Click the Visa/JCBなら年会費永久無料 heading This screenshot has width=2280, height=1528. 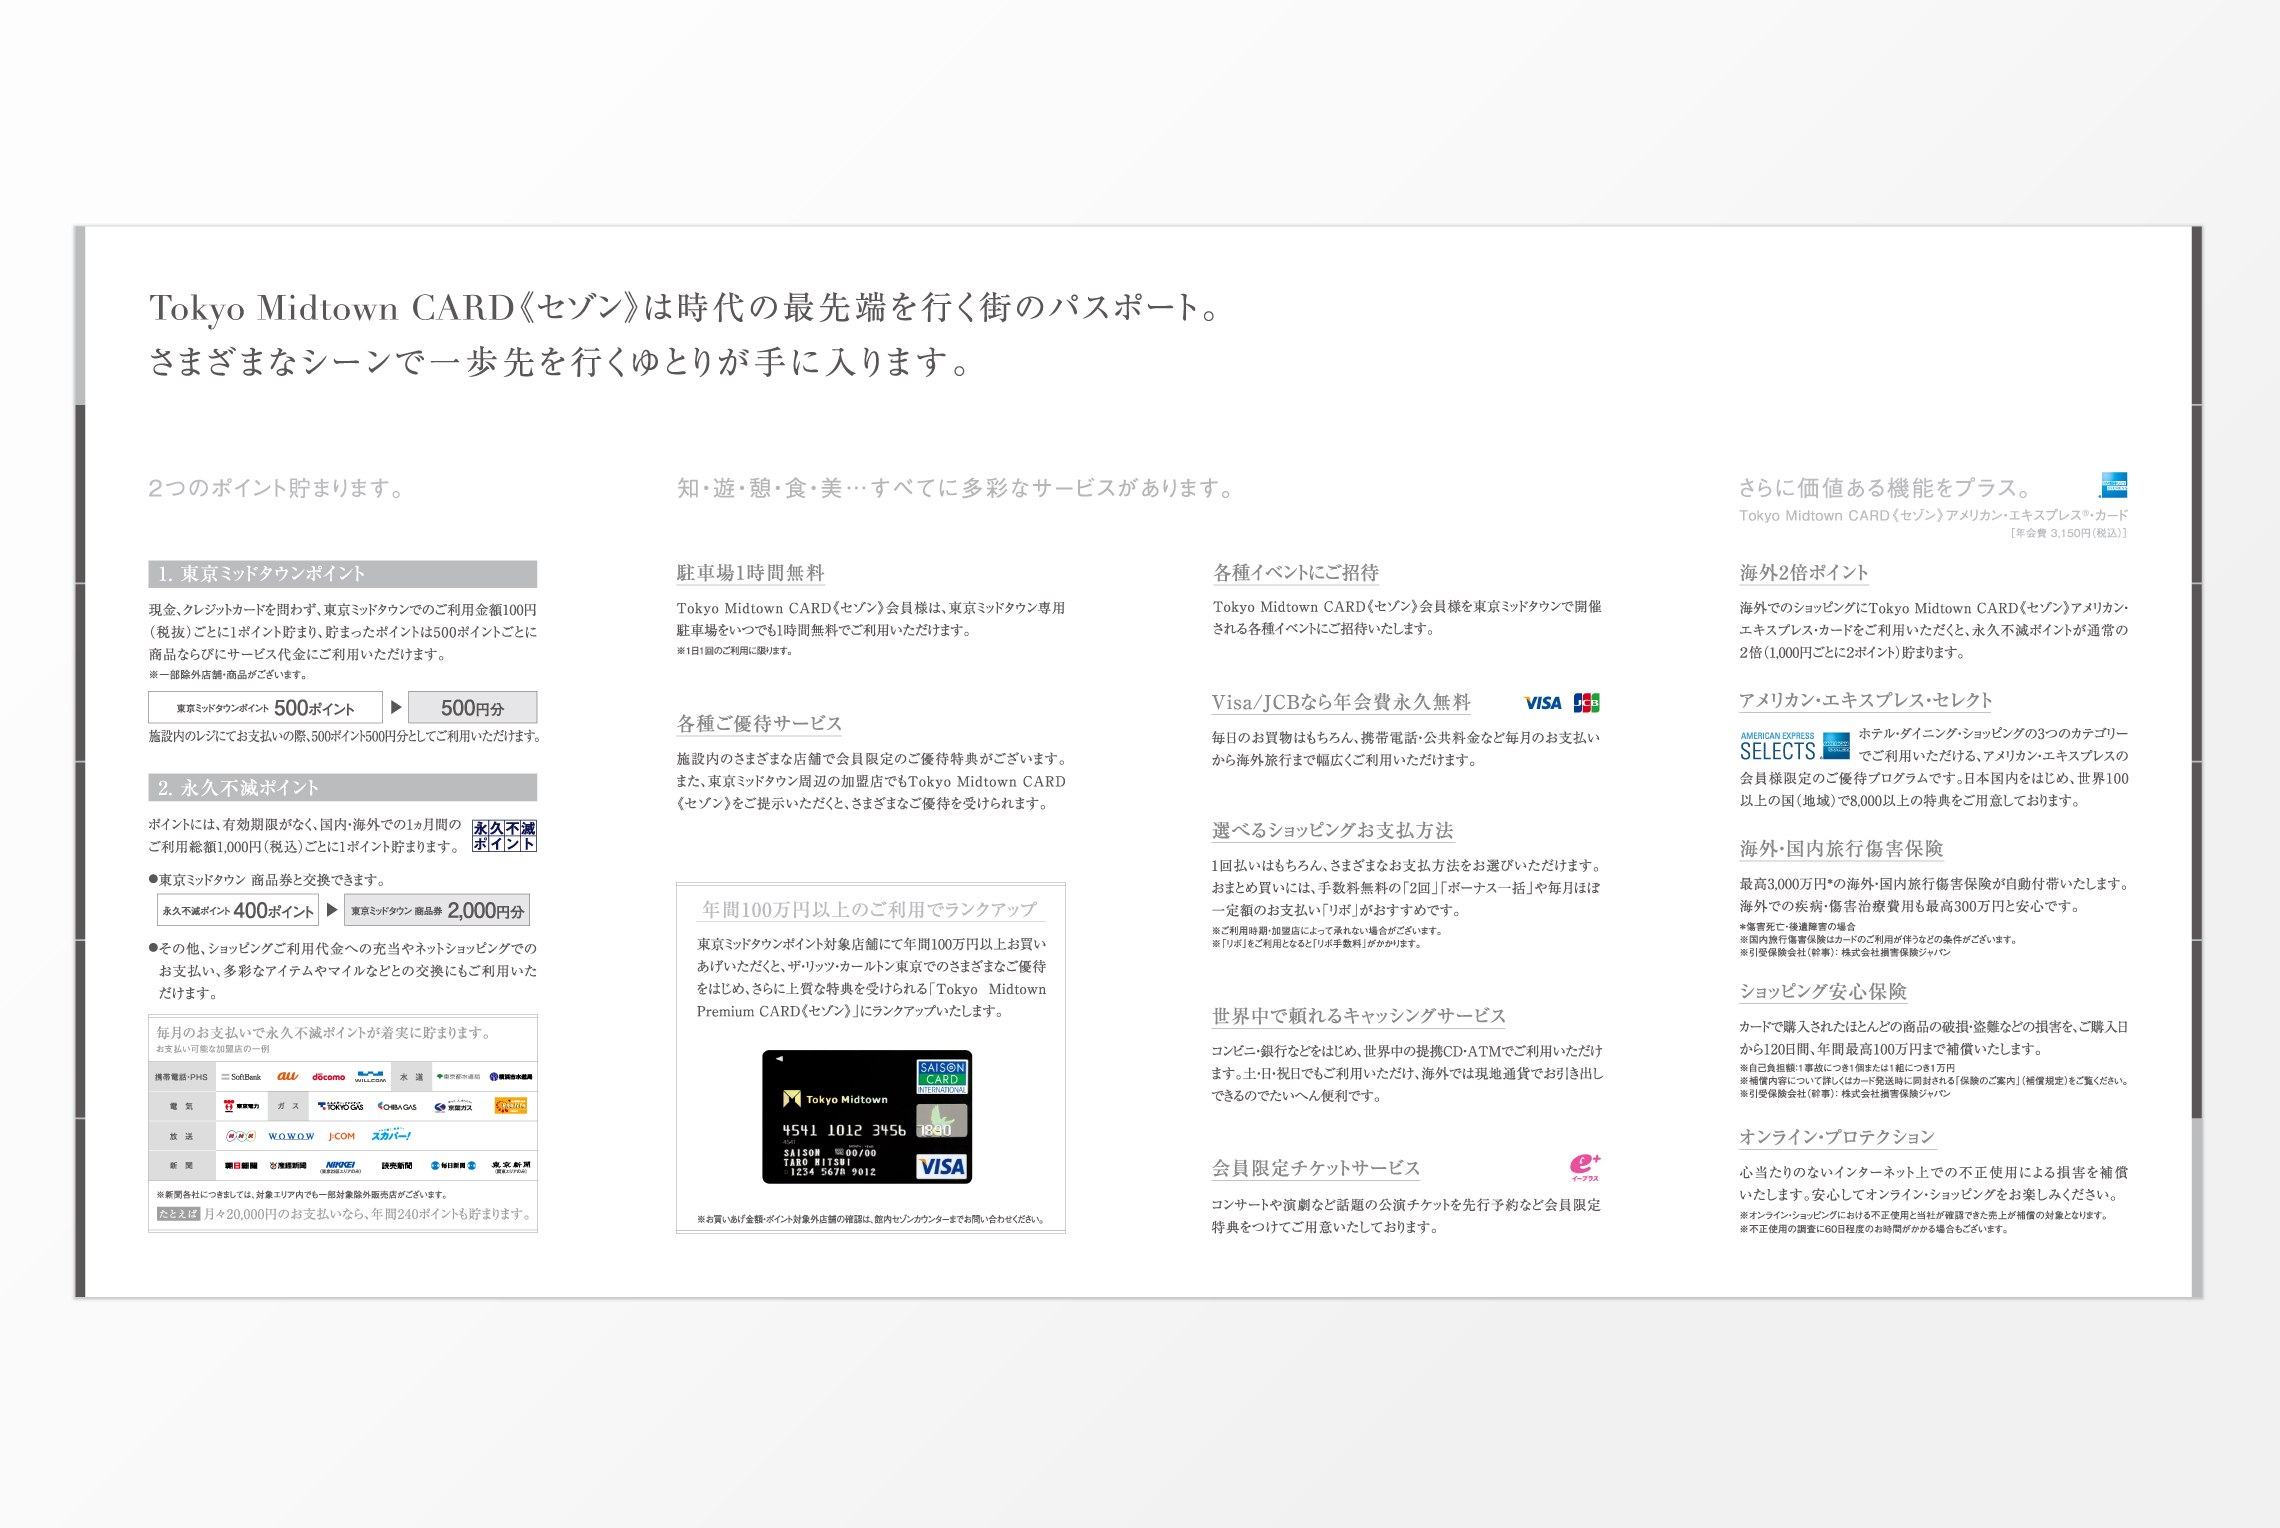coord(1341,702)
